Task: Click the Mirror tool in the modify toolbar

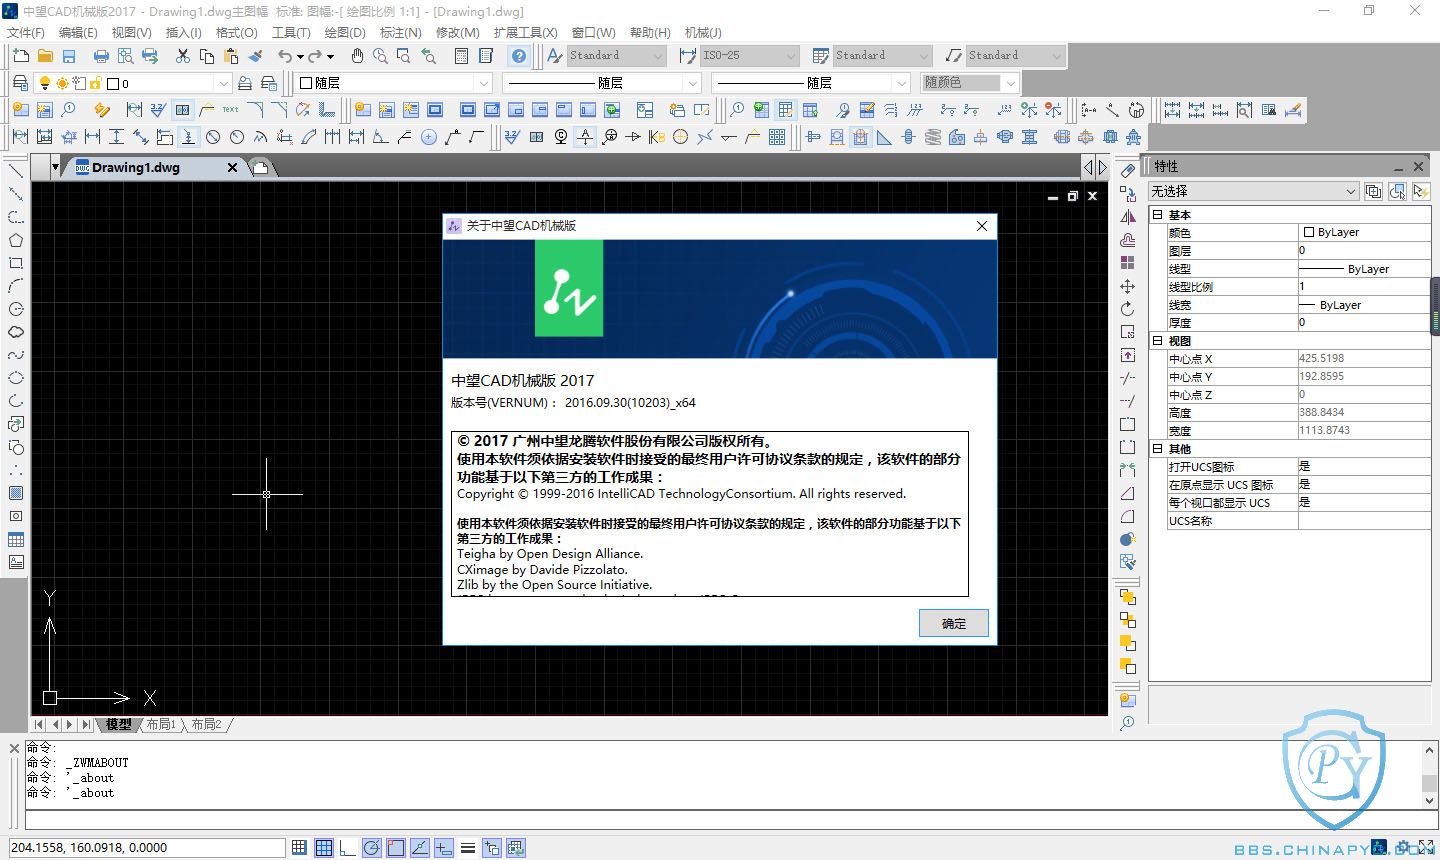Action: (1128, 217)
